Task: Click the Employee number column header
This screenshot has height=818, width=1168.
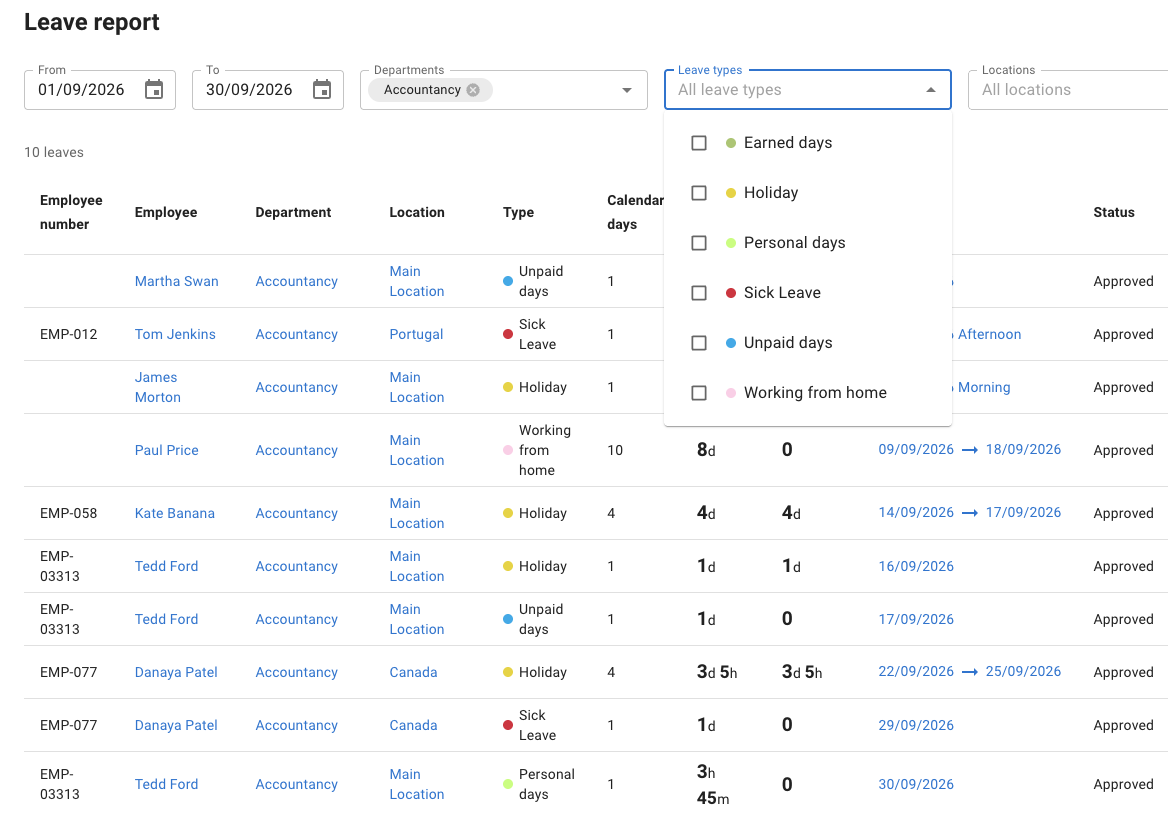Action: tap(71, 212)
